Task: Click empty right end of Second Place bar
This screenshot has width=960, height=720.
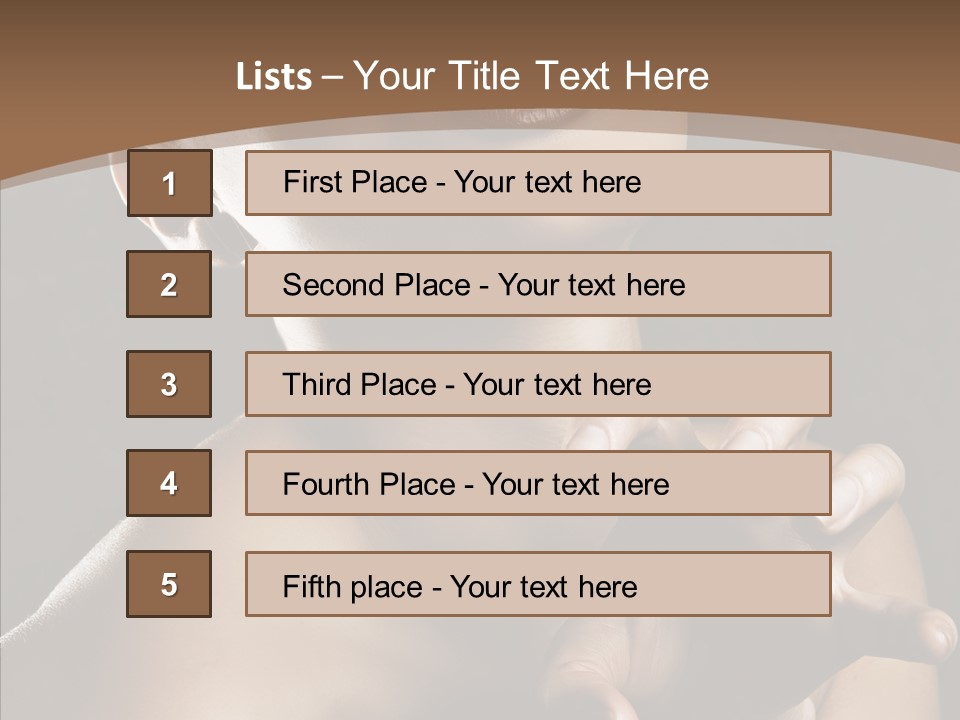Action: (x=770, y=284)
